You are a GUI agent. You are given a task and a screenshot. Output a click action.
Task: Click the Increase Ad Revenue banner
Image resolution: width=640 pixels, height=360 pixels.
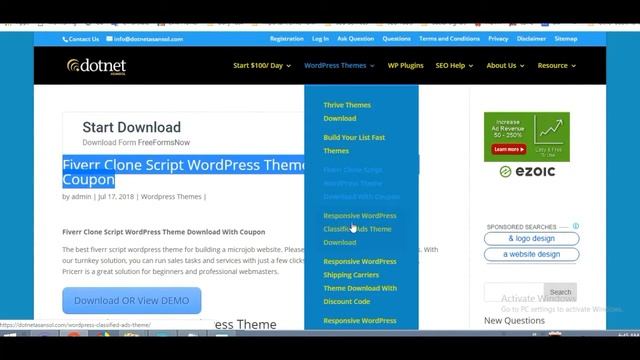click(527, 137)
